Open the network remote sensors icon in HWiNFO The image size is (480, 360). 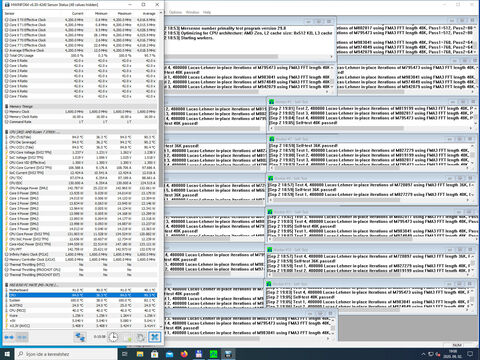click(80, 337)
